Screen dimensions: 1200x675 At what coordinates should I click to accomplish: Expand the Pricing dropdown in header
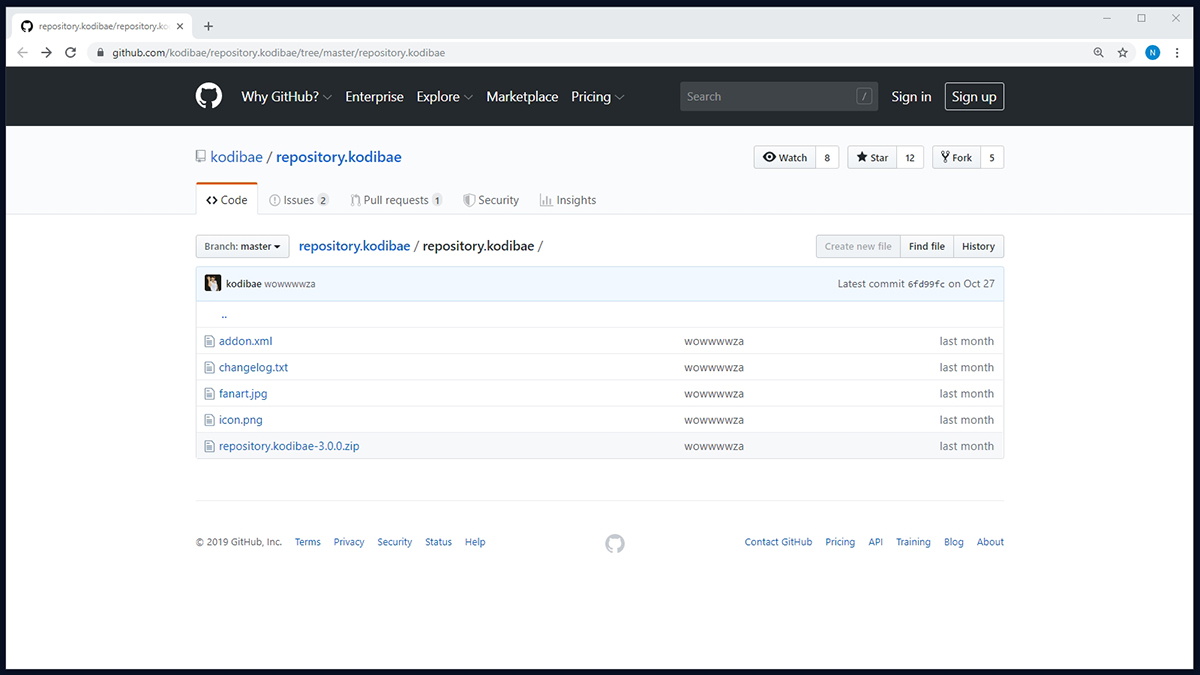coord(597,97)
